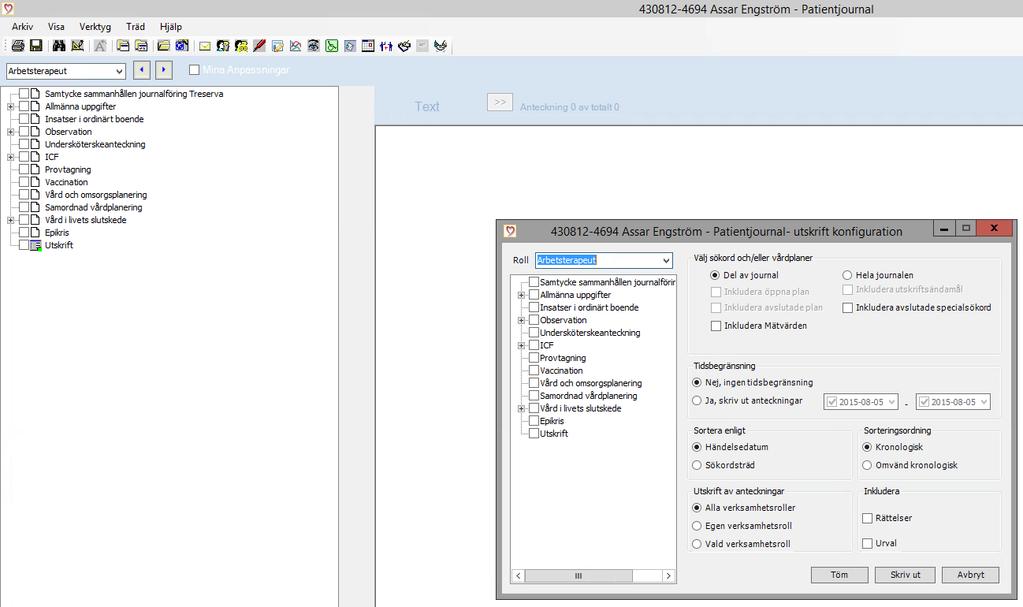Viewport: 1023px width, 607px height.
Task: Click the dialog tree scrollbar's right arrow
Action: coord(668,576)
